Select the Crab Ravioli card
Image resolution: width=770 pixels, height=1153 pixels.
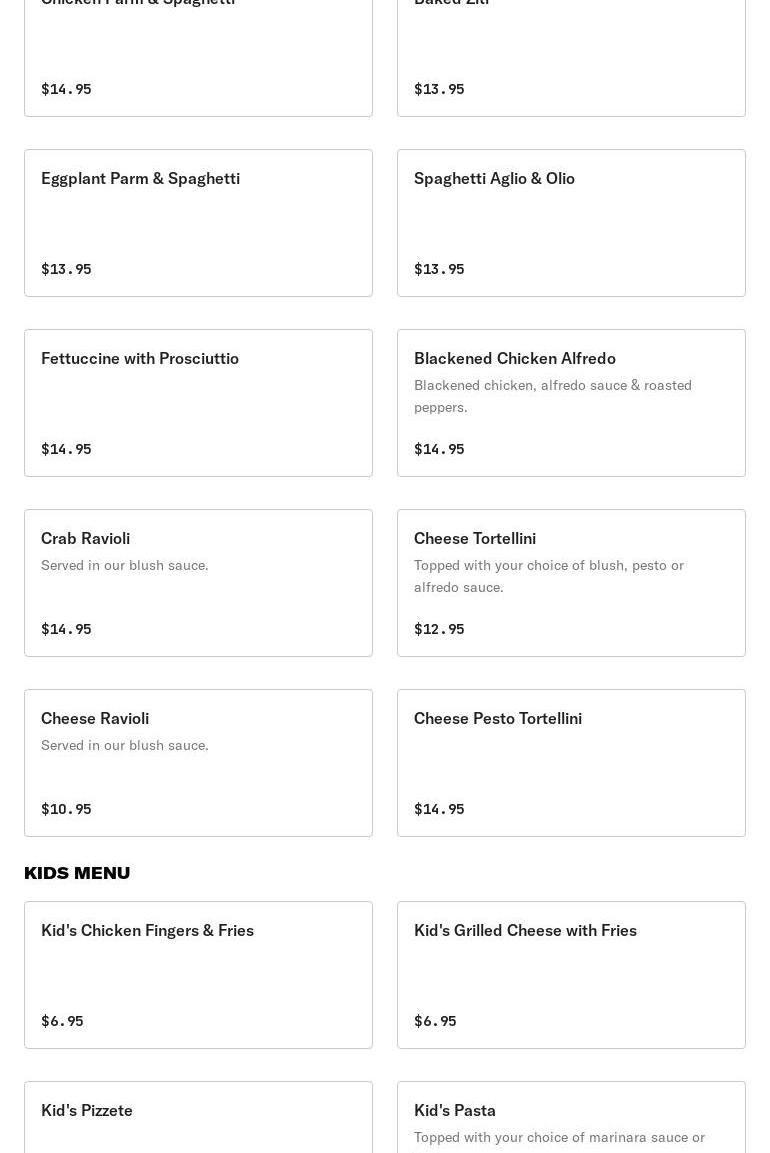point(198,583)
